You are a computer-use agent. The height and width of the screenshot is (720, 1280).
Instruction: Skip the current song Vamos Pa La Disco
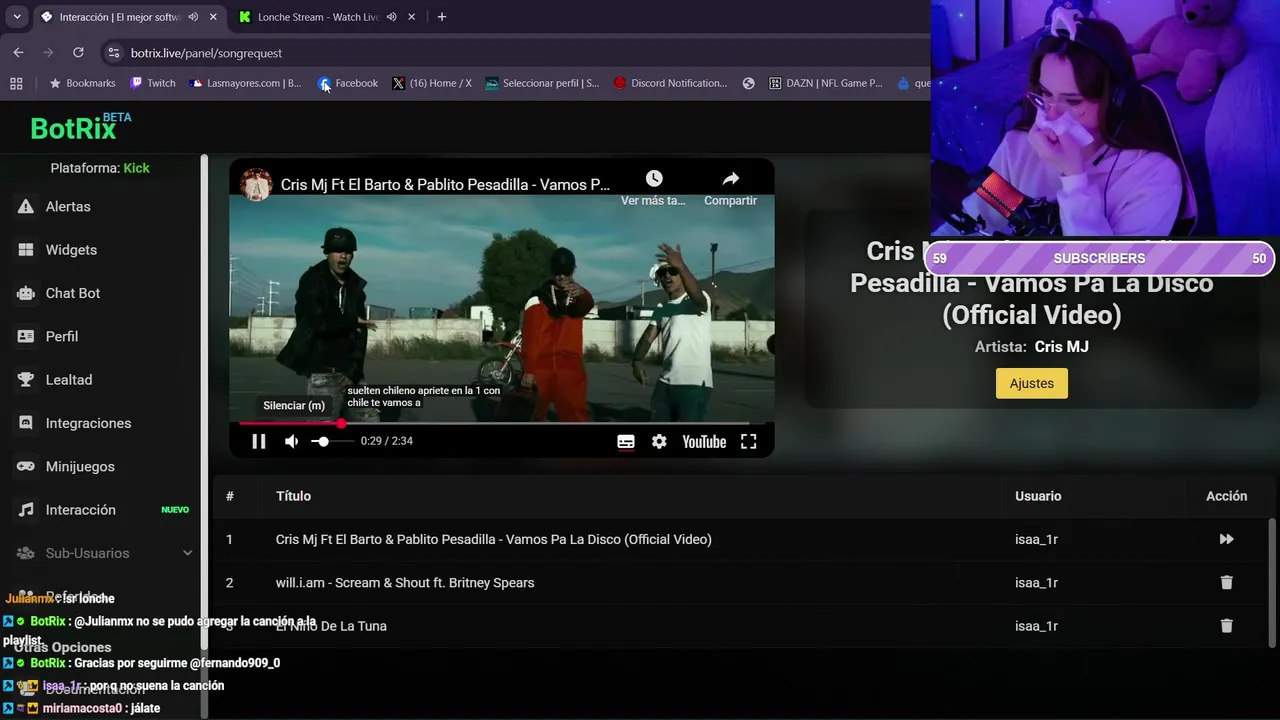point(1226,539)
